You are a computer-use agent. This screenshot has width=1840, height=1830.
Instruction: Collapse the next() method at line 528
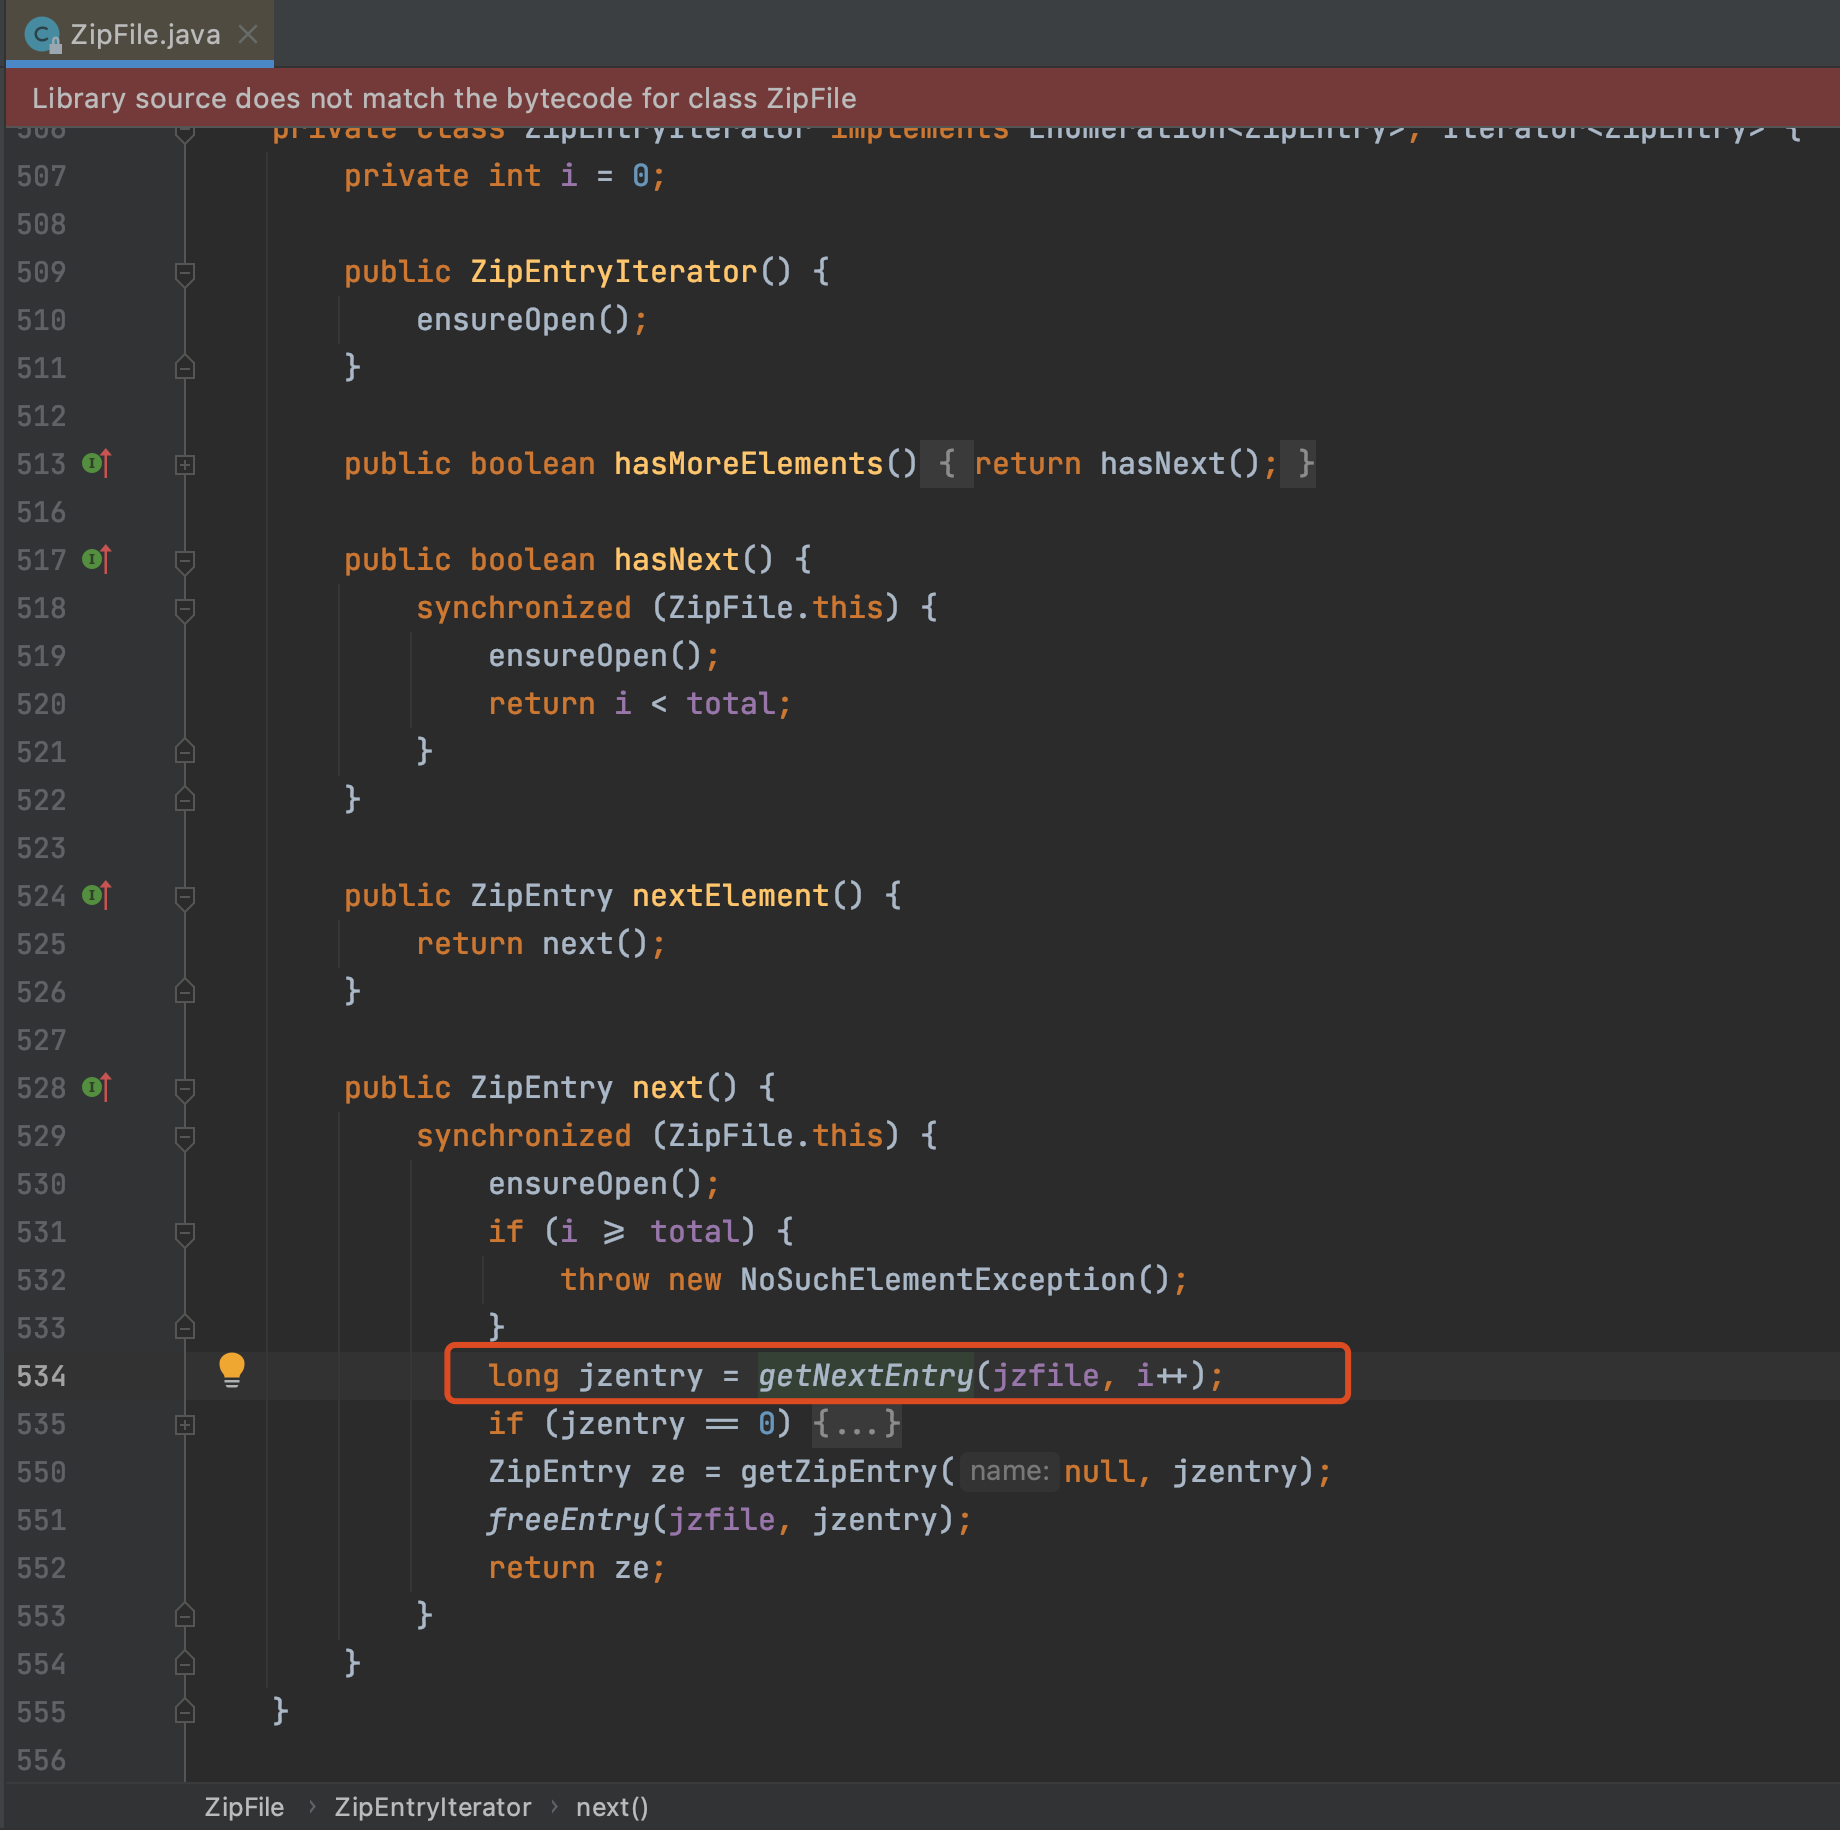pos(185,1089)
